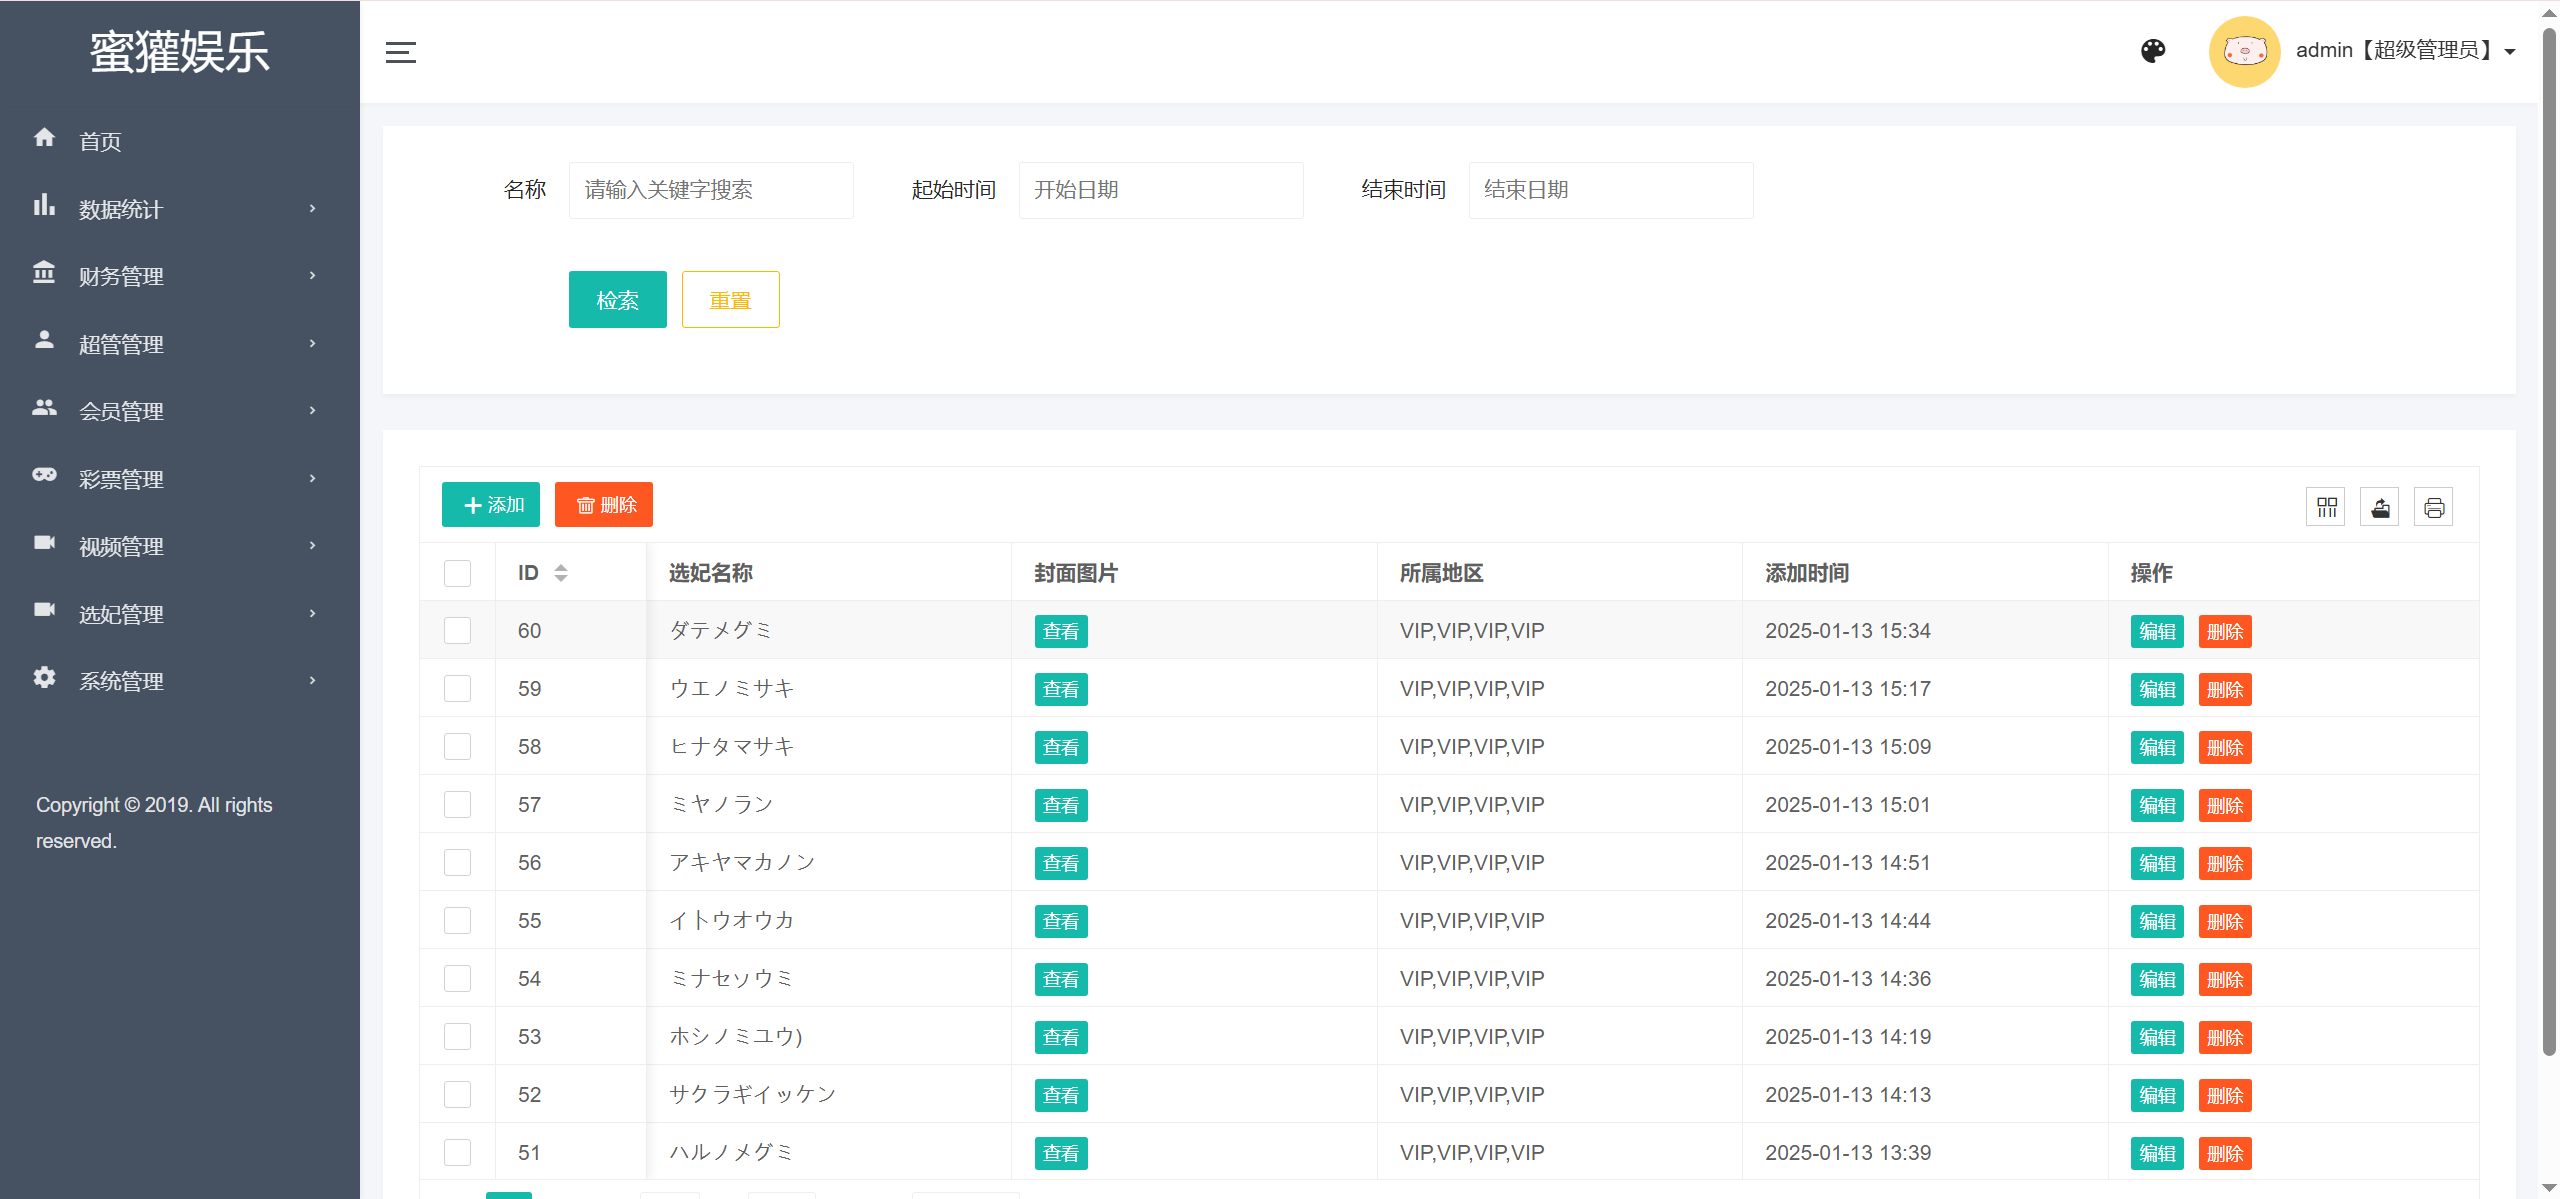This screenshot has width=2560, height=1199.
Task: Check the select-all header checkbox
Action: (457, 573)
